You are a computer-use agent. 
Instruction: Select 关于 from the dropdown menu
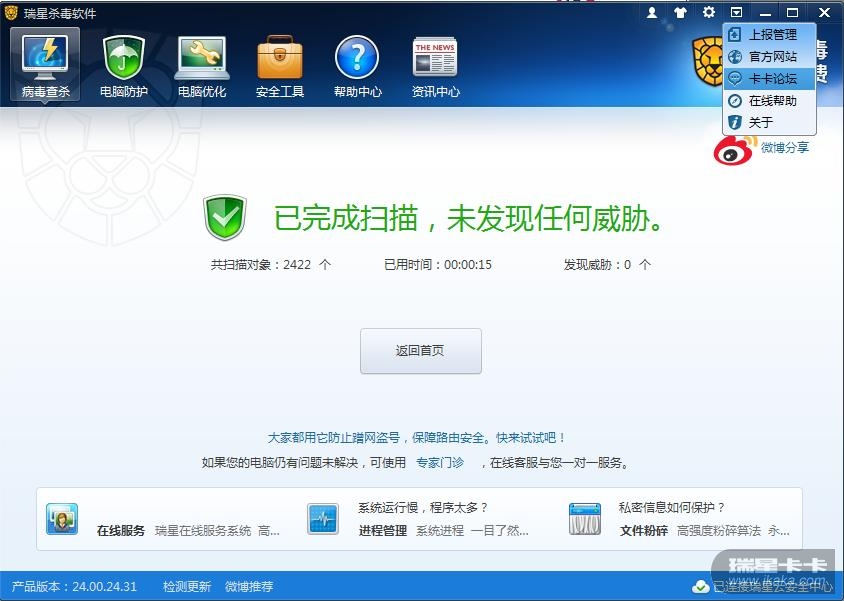[x=769, y=123]
